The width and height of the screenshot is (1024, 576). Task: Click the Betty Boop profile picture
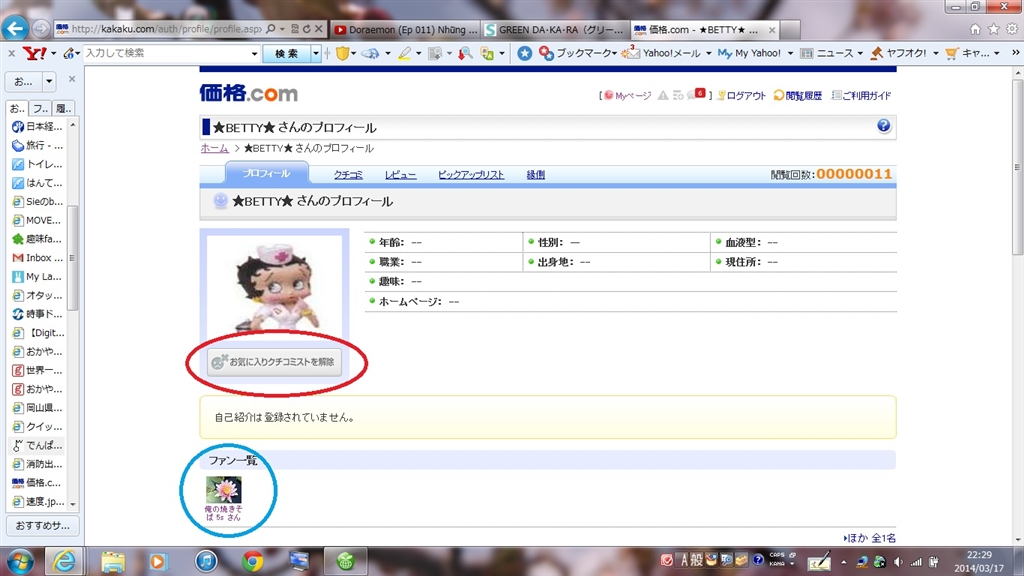[274, 286]
